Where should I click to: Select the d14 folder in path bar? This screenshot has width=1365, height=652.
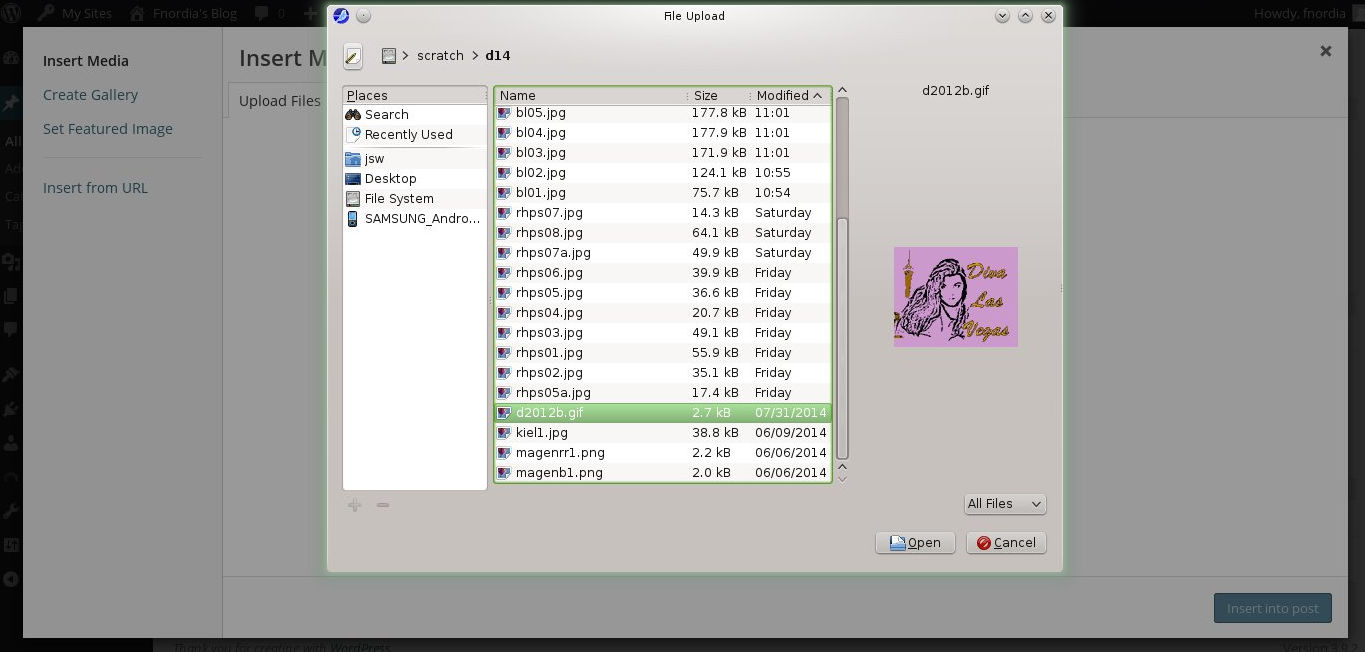point(498,56)
